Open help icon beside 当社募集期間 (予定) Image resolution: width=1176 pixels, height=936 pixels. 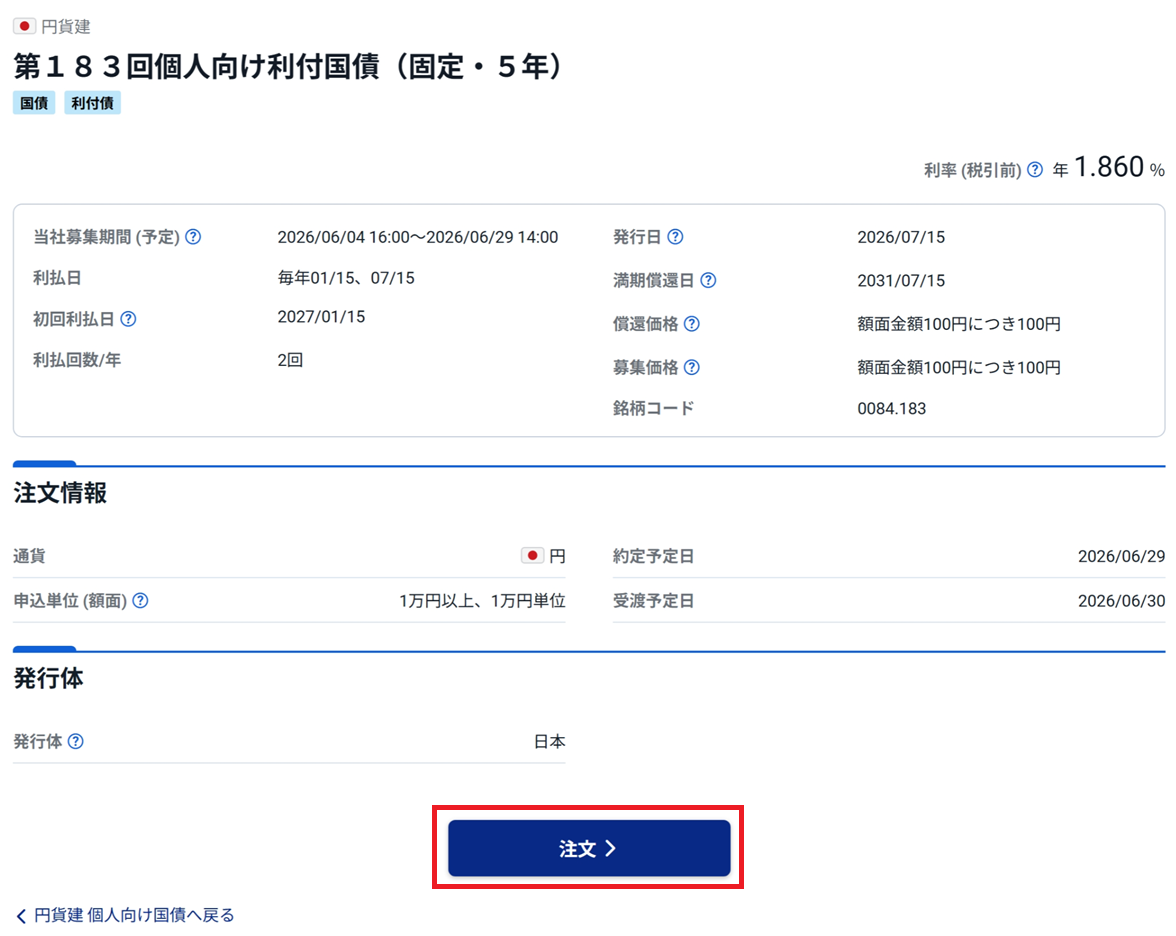pyautogui.click(x=194, y=237)
